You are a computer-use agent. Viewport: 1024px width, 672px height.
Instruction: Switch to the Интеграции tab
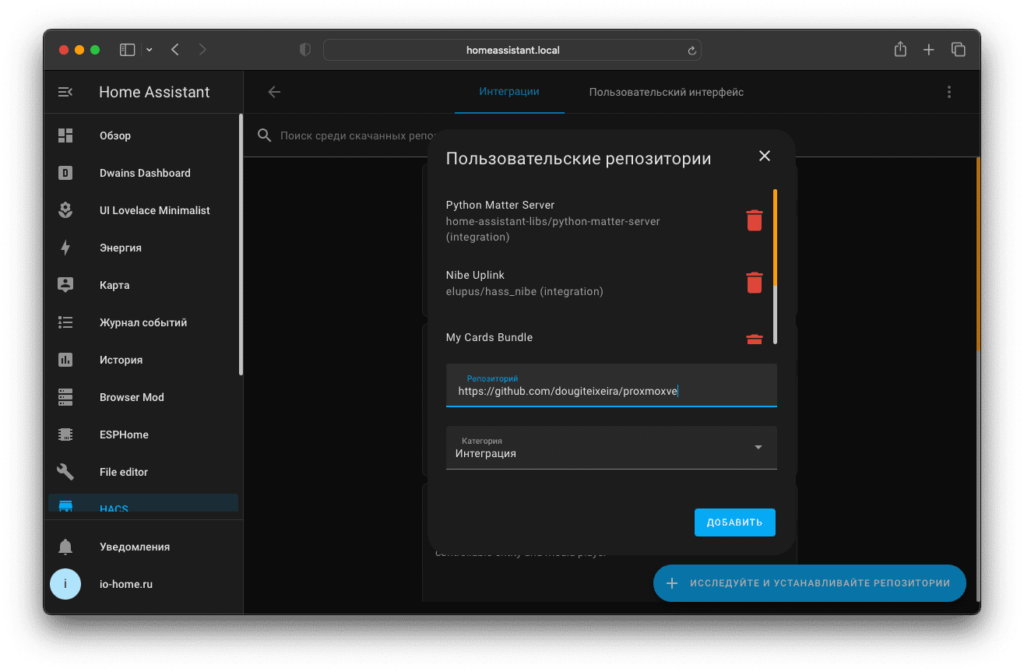tap(509, 91)
